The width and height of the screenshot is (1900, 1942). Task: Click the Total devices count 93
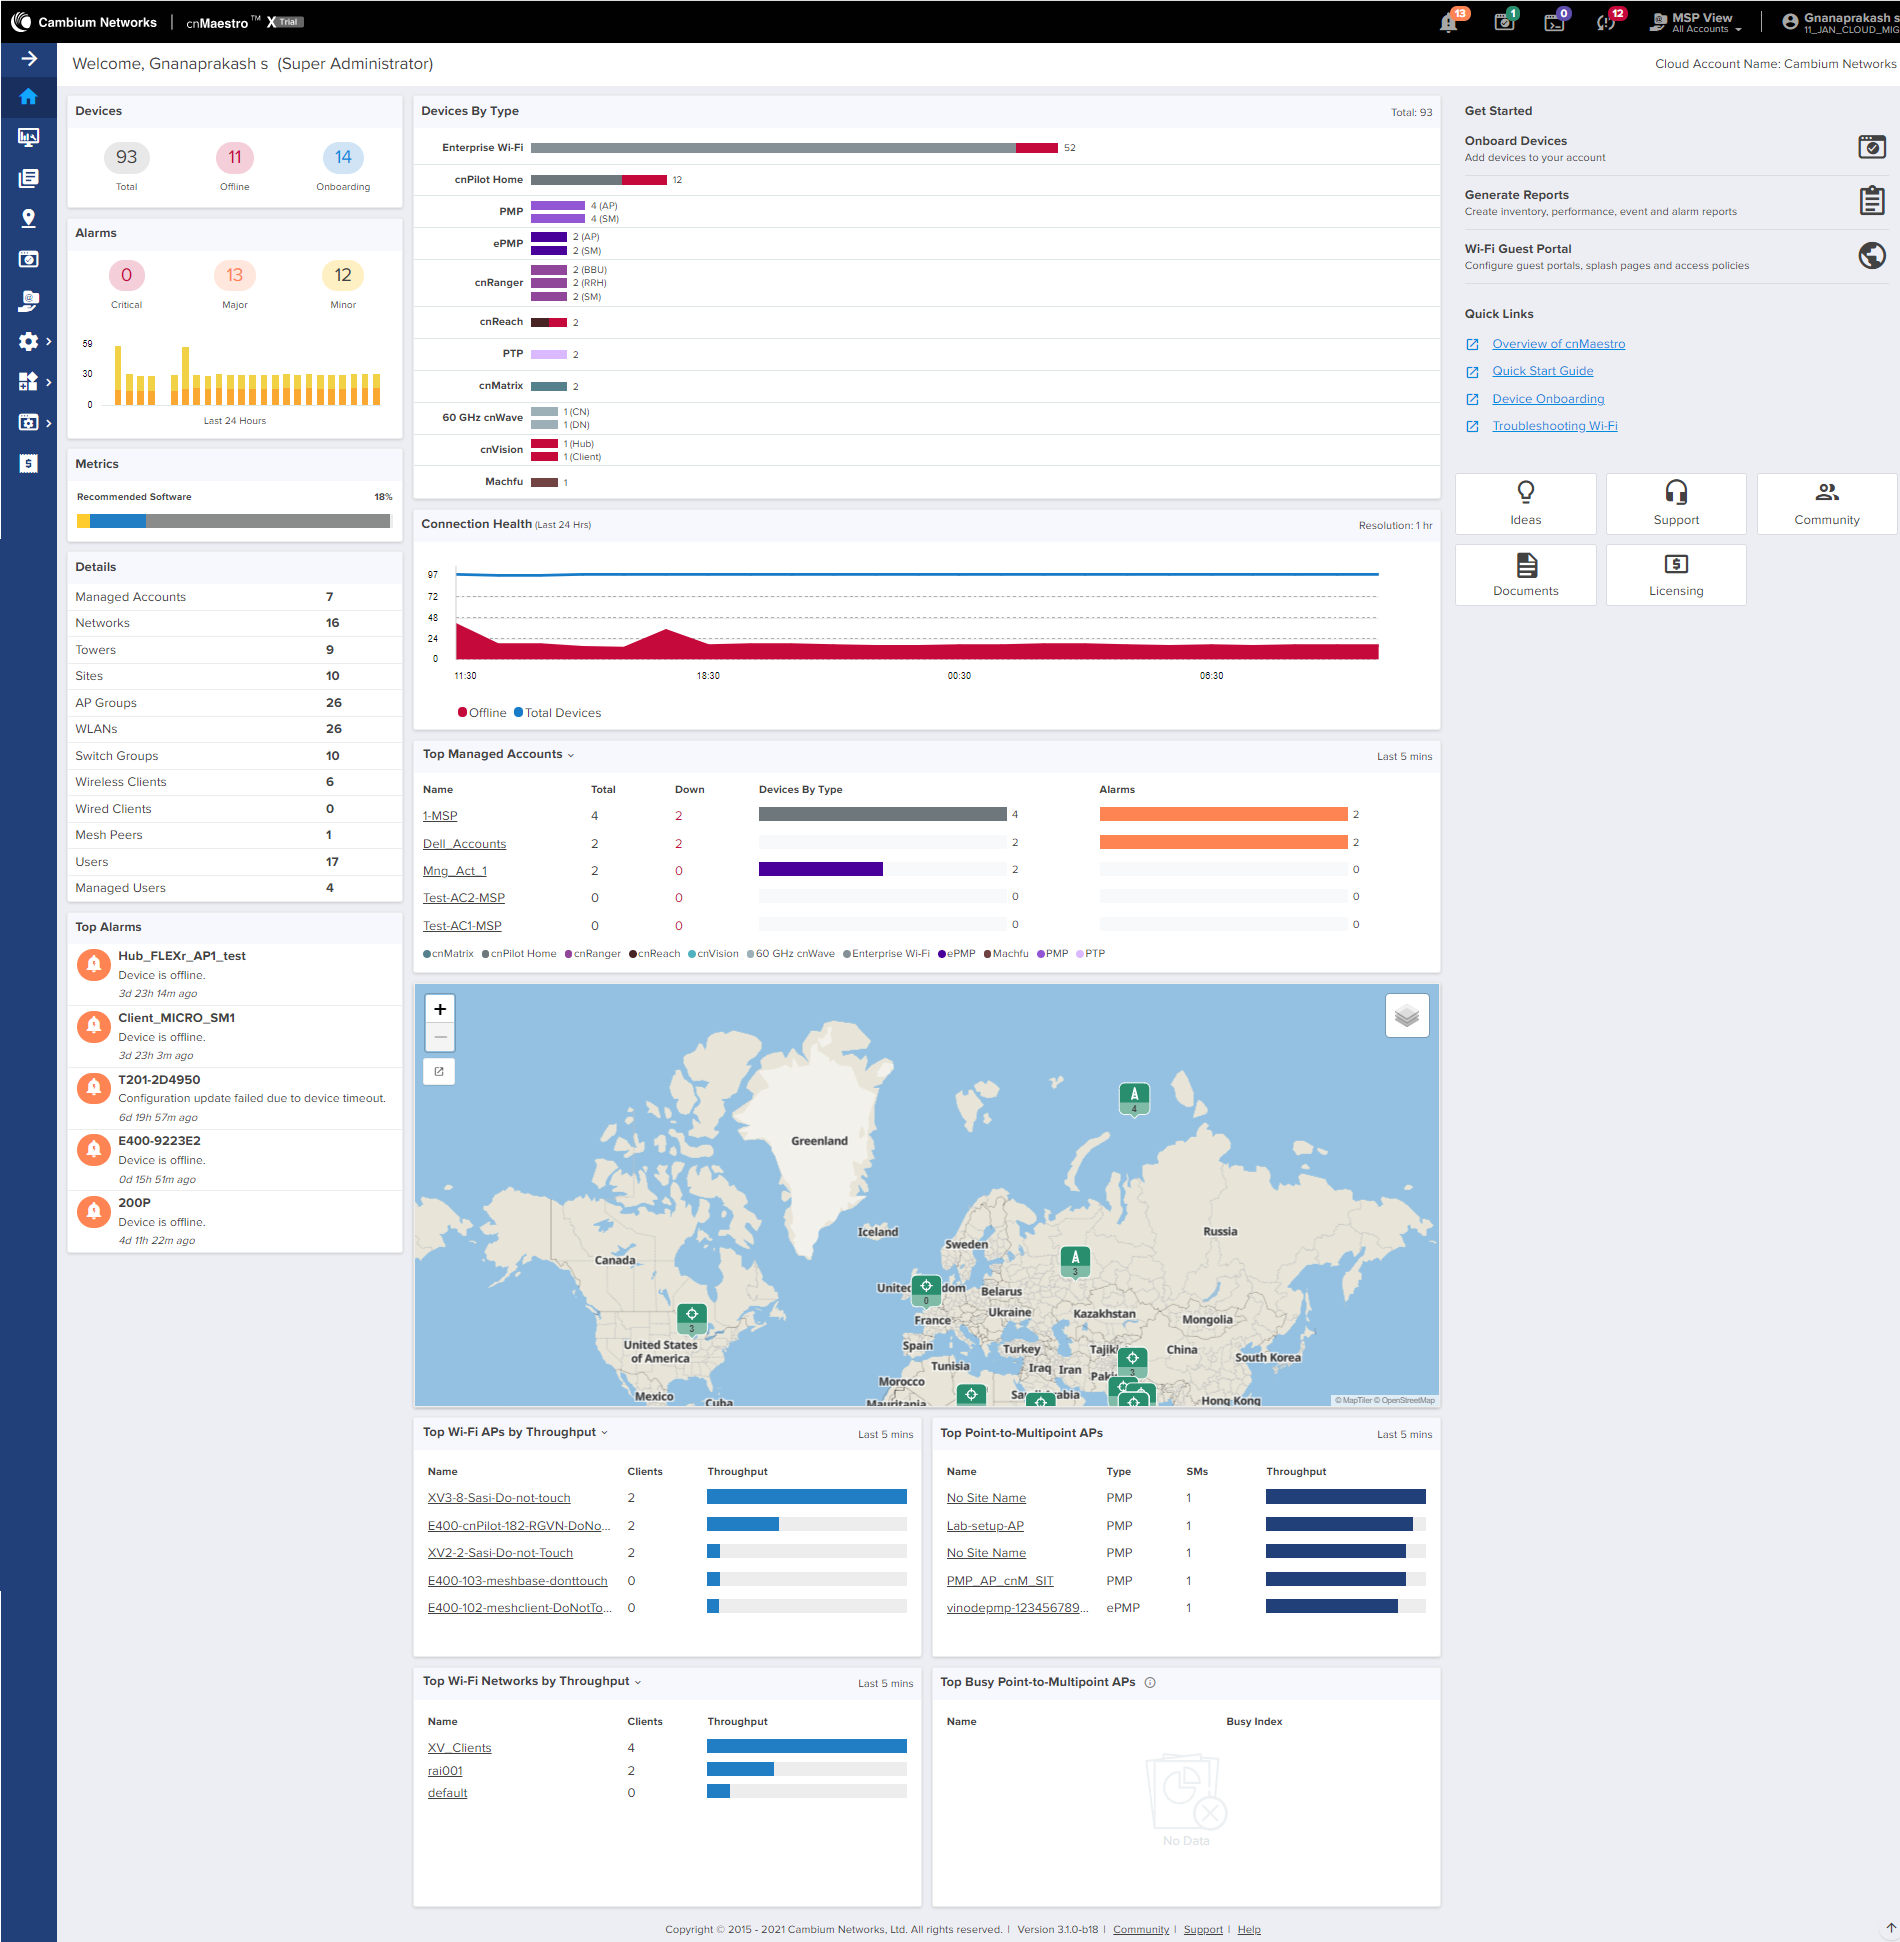(x=126, y=157)
